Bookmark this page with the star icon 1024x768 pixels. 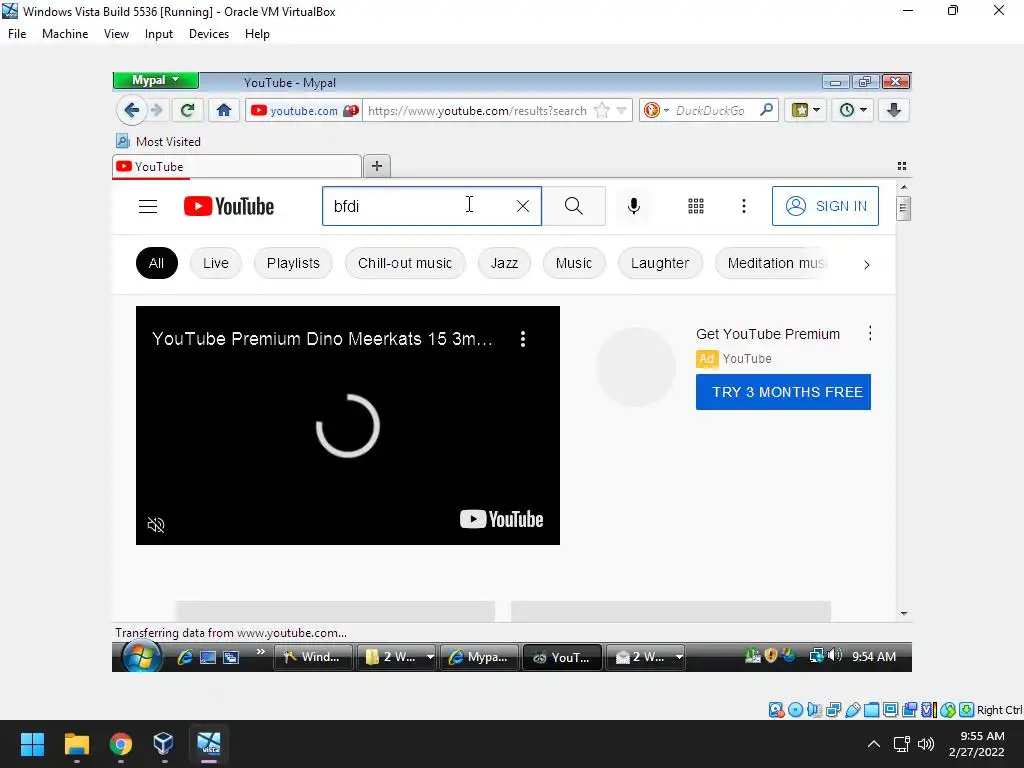click(x=601, y=110)
